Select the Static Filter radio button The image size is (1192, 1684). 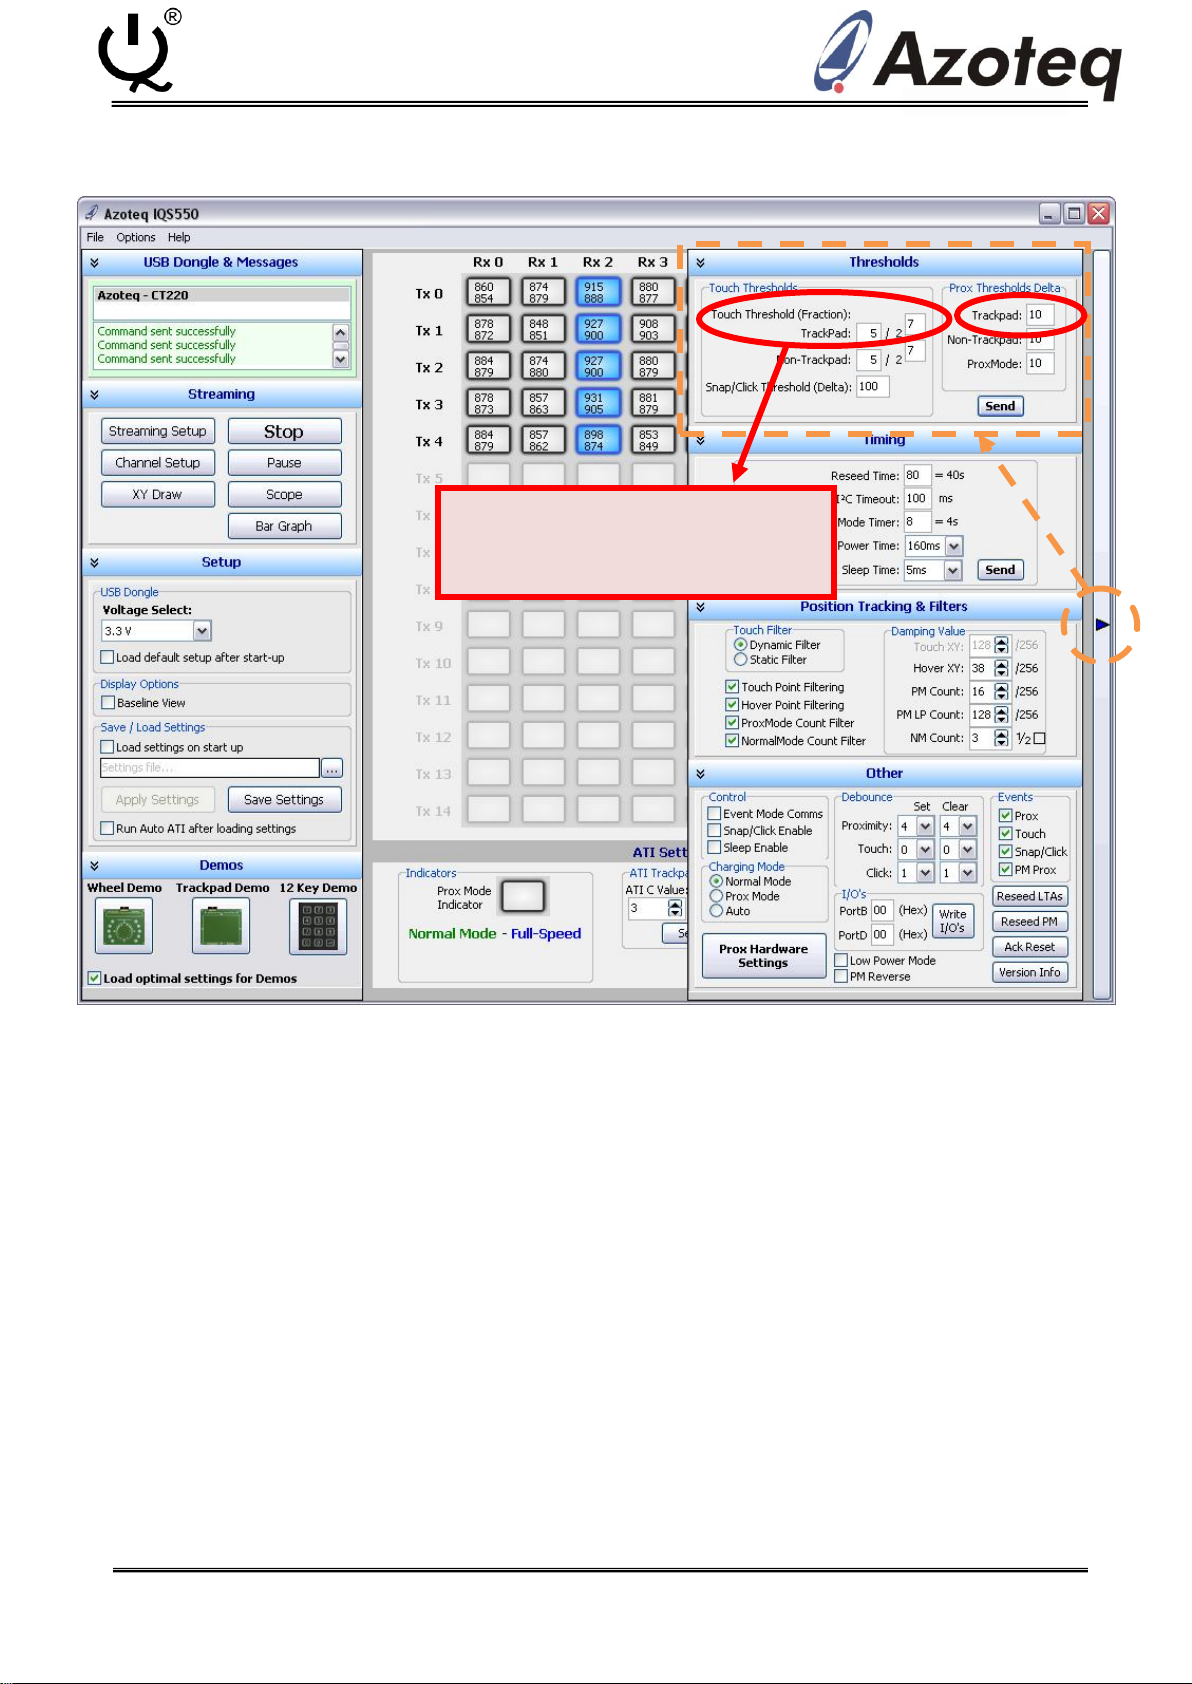pos(741,660)
